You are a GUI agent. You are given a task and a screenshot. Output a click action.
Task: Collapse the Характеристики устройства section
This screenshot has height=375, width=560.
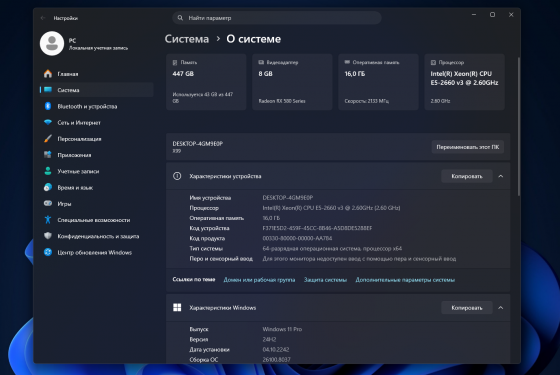click(501, 176)
